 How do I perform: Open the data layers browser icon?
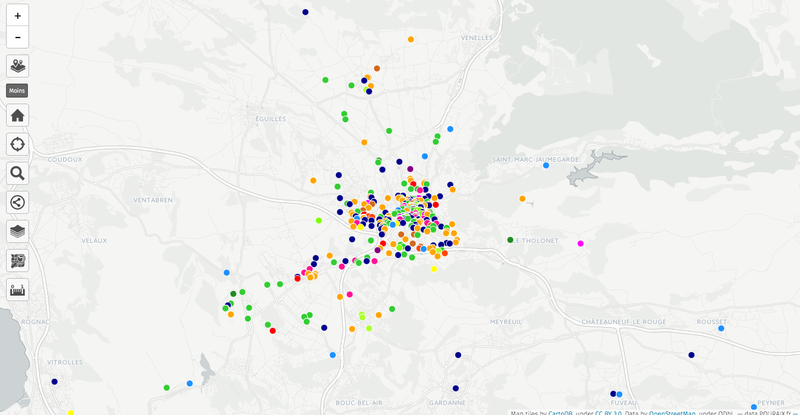(18, 66)
